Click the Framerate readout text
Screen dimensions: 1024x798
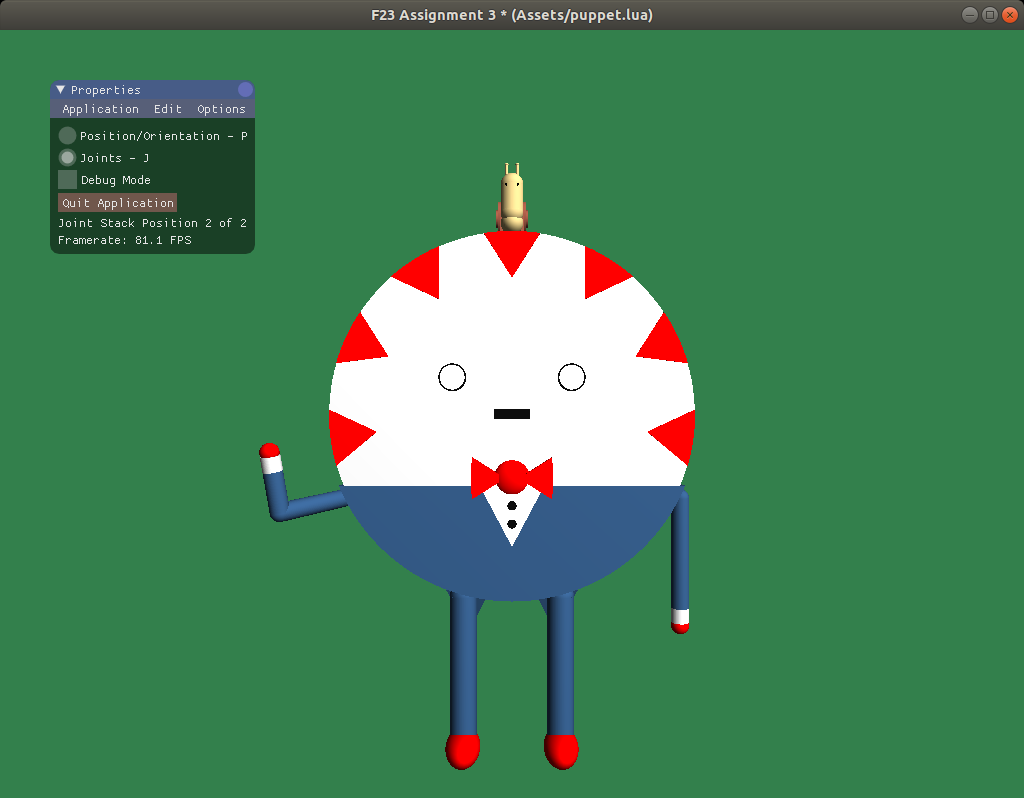(x=125, y=240)
